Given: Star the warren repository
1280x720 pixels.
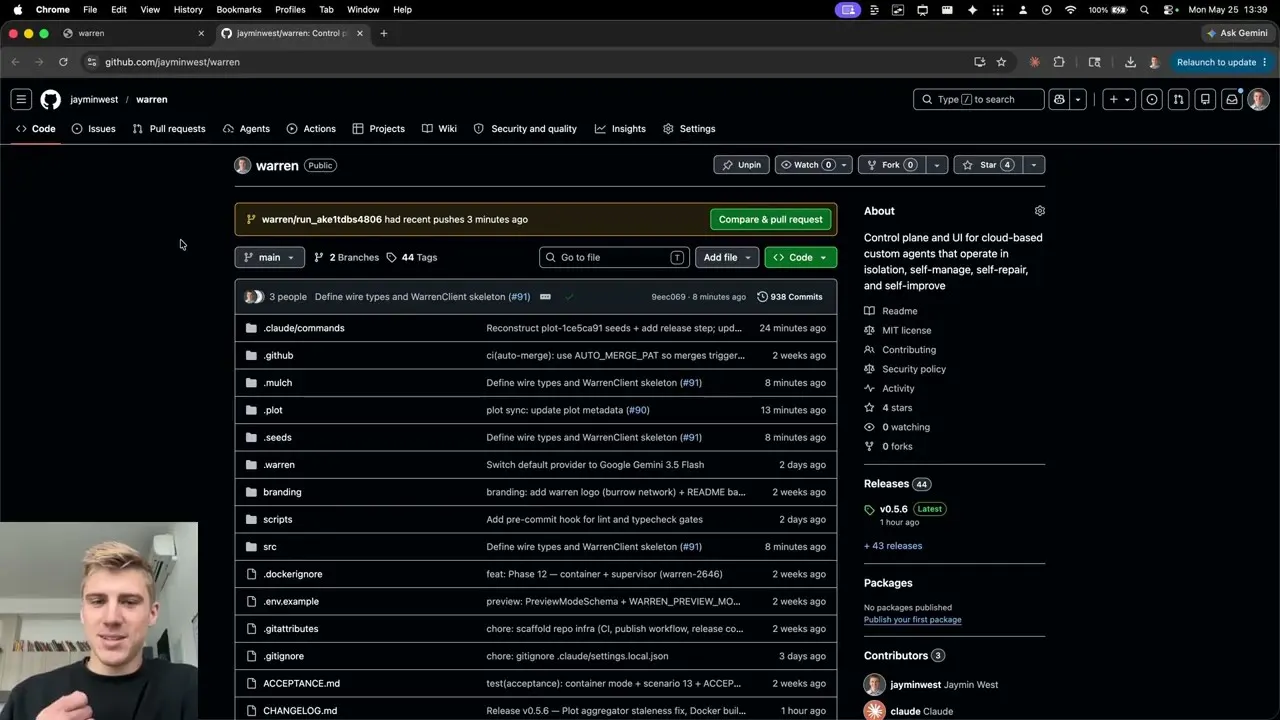Looking at the screenshot, I should [x=988, y=165].
